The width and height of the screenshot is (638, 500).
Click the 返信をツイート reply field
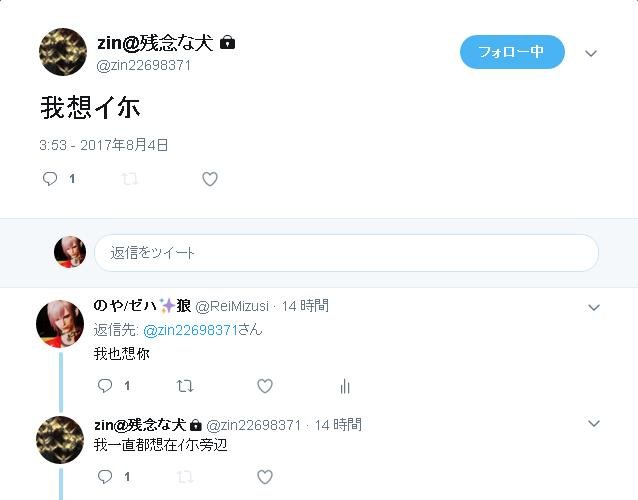click(x=346, y=253)
